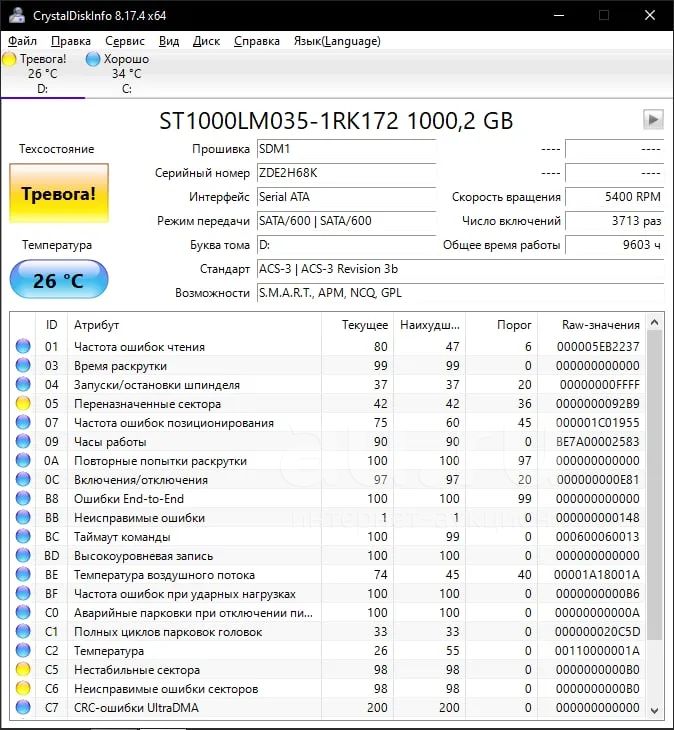674x730 pixels.
Task: Click status icon for 01 Частота ошибок чтения
Action: (x=23, y=346)
